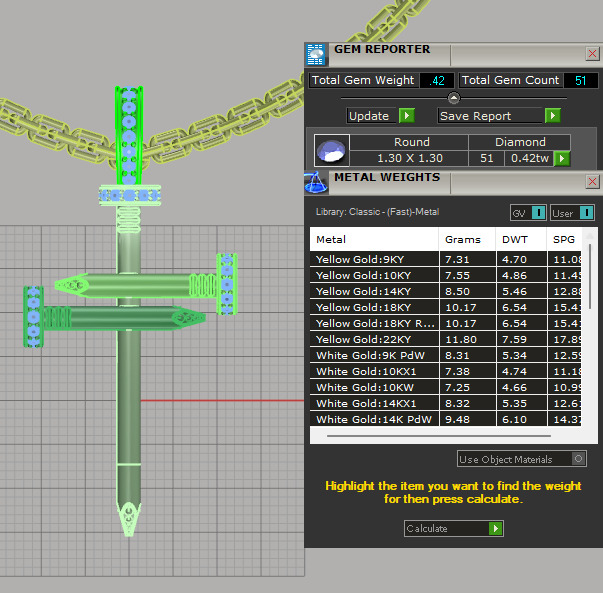Select the Yellow Gold:22KY row
Viewport: 603px width, 593px height.
[x=445, y=340]
